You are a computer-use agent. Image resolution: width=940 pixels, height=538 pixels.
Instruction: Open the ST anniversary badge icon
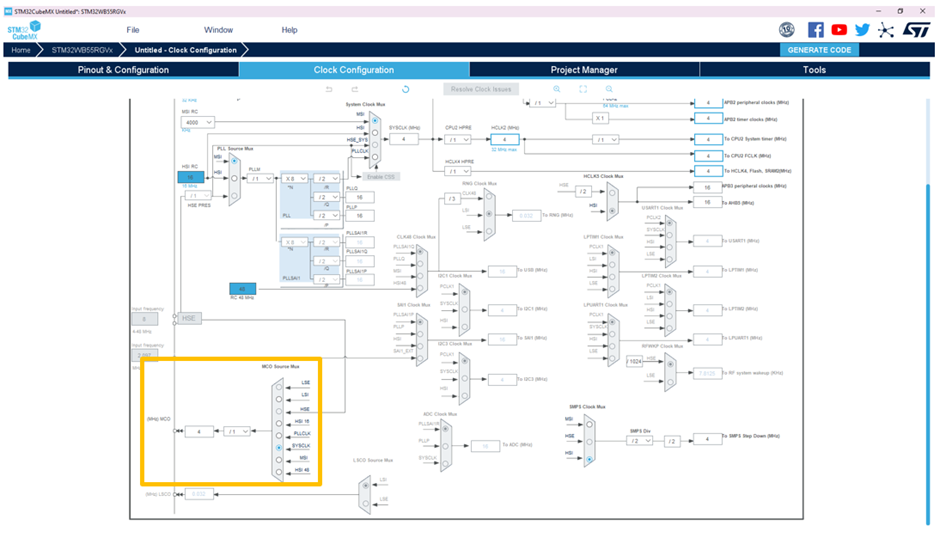coord(787,29)
